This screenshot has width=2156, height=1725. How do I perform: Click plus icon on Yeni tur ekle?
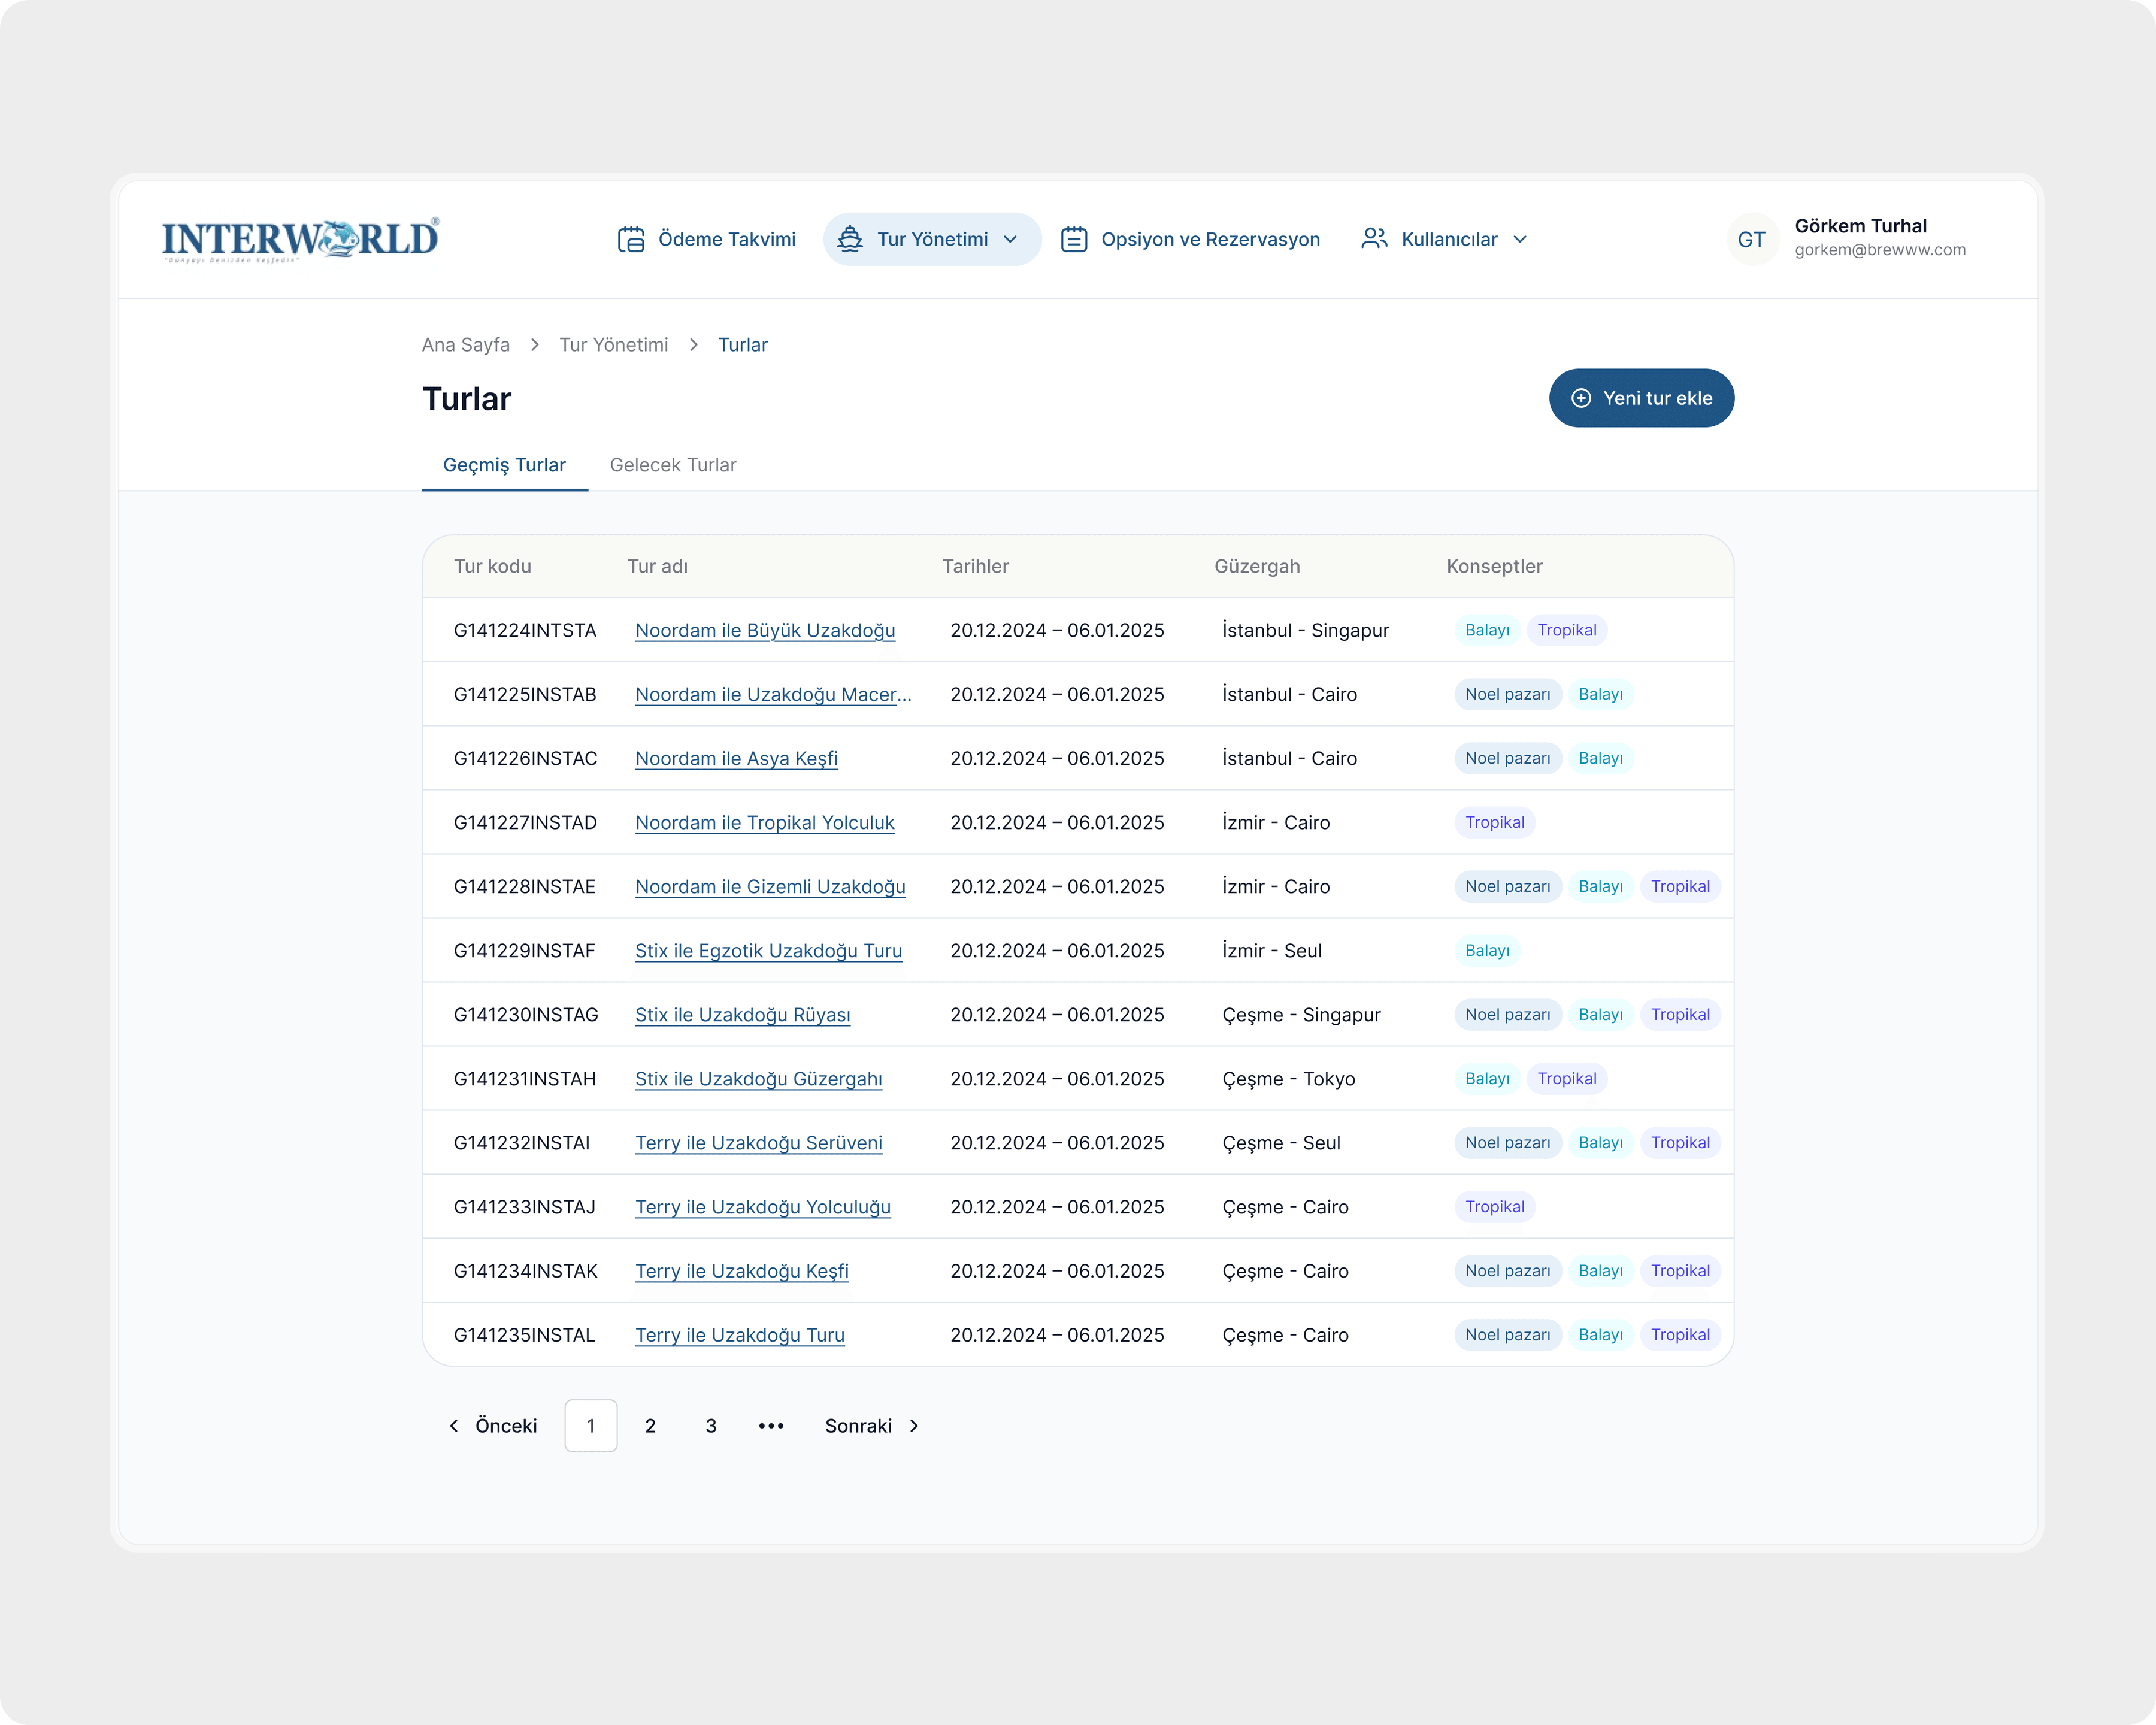(x=1581, y=398)
